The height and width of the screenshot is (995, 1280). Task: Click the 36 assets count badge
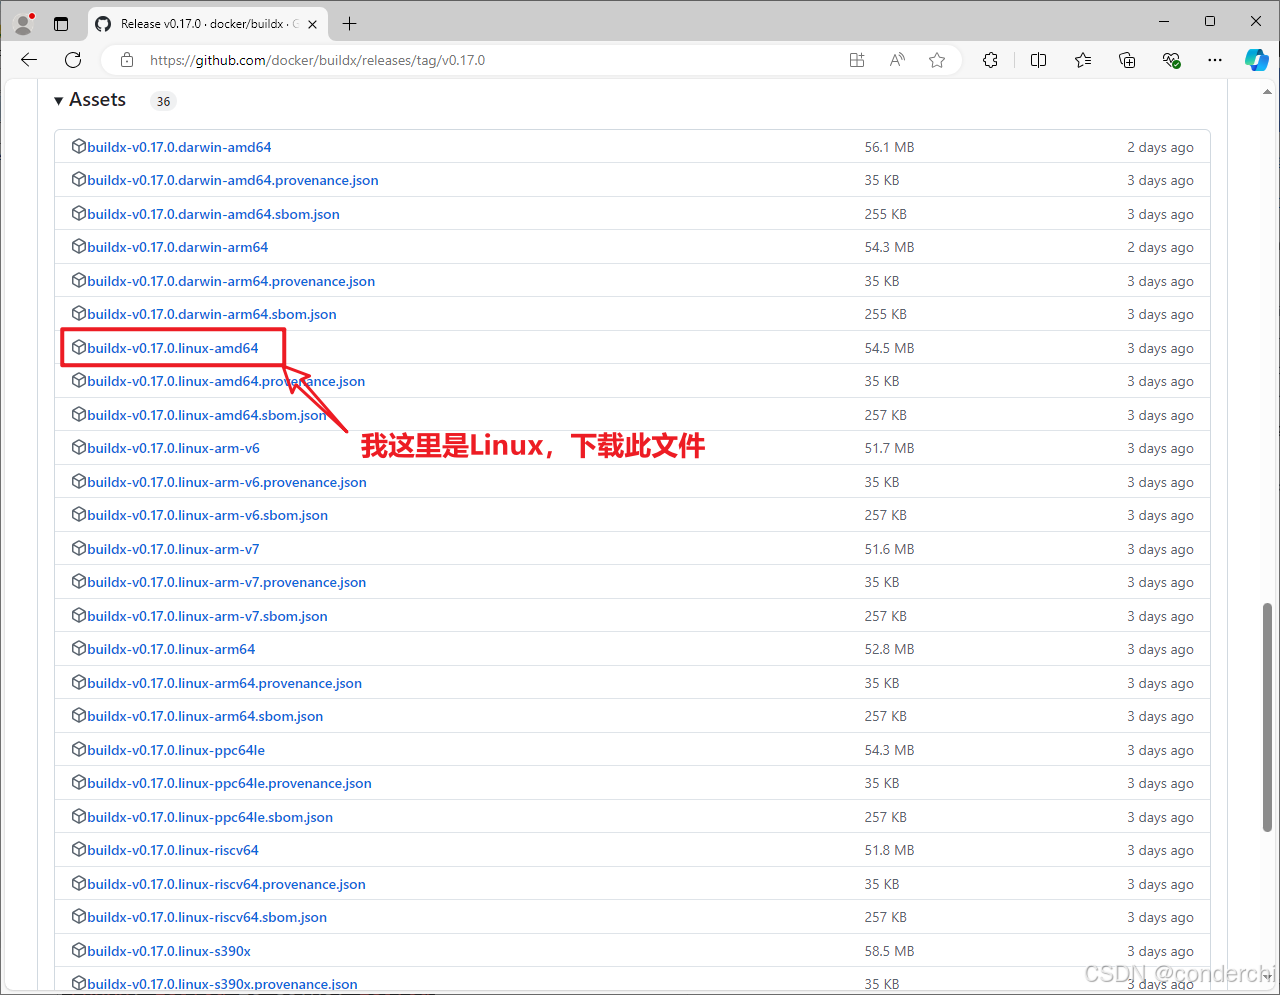163,101
